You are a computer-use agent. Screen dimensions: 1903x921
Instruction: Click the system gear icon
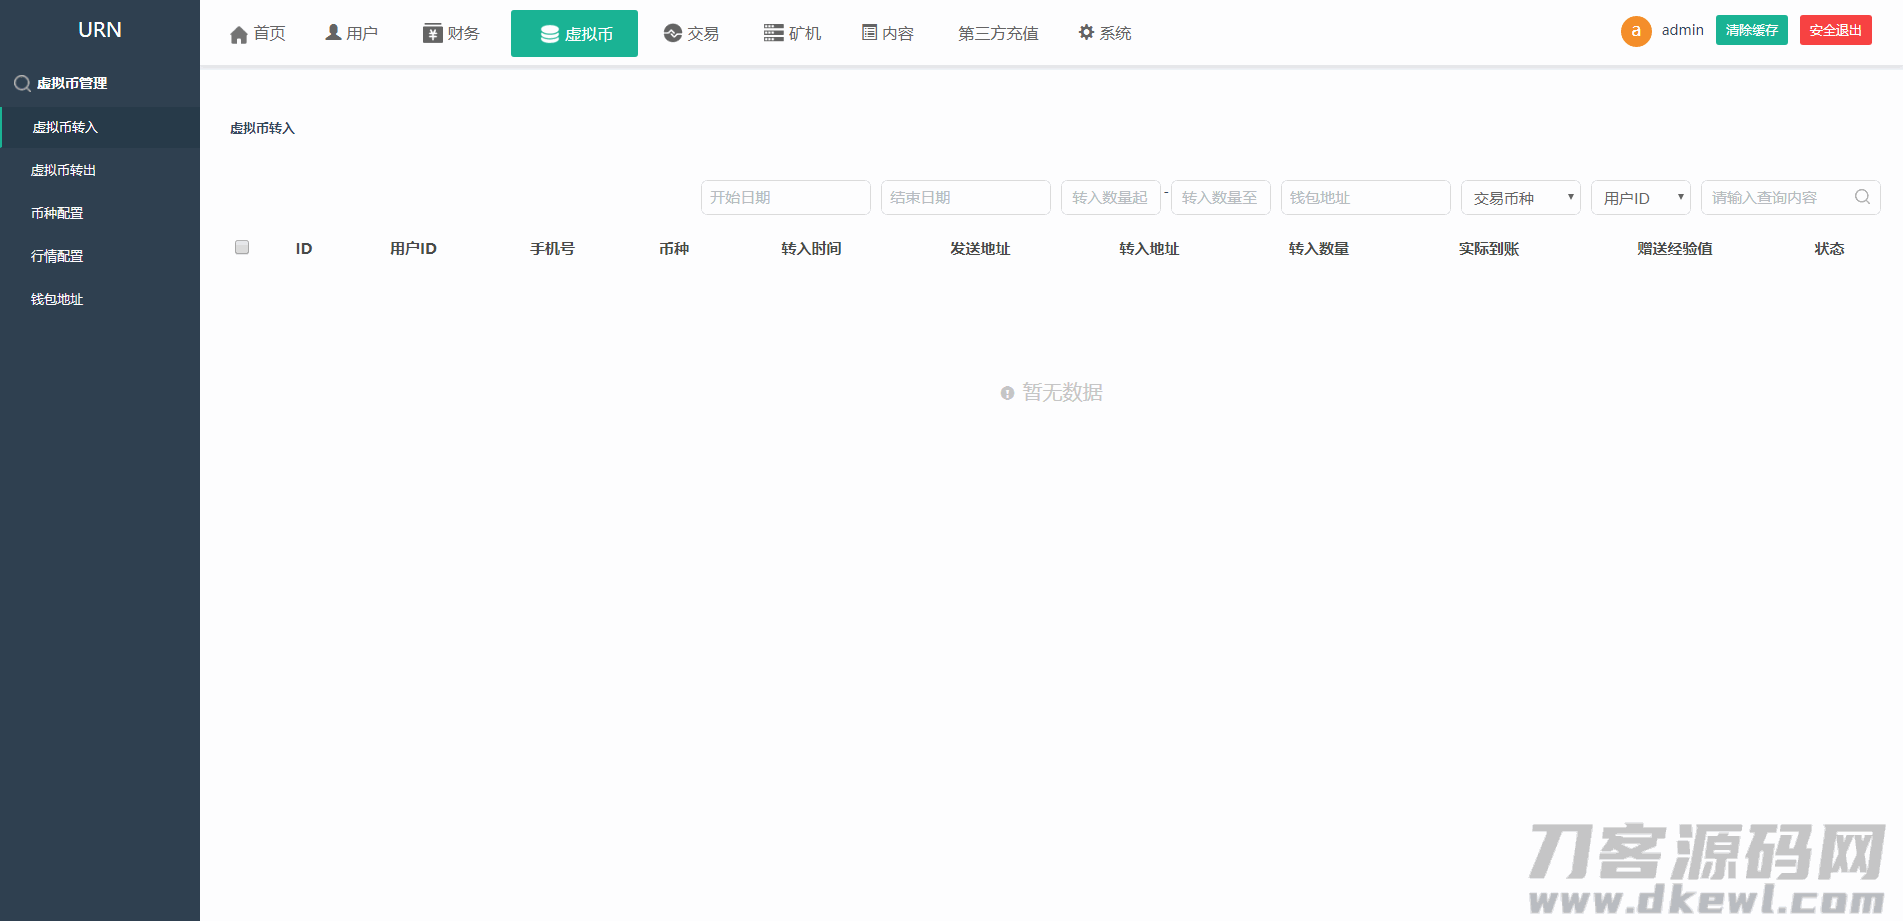coord(1086,33)
